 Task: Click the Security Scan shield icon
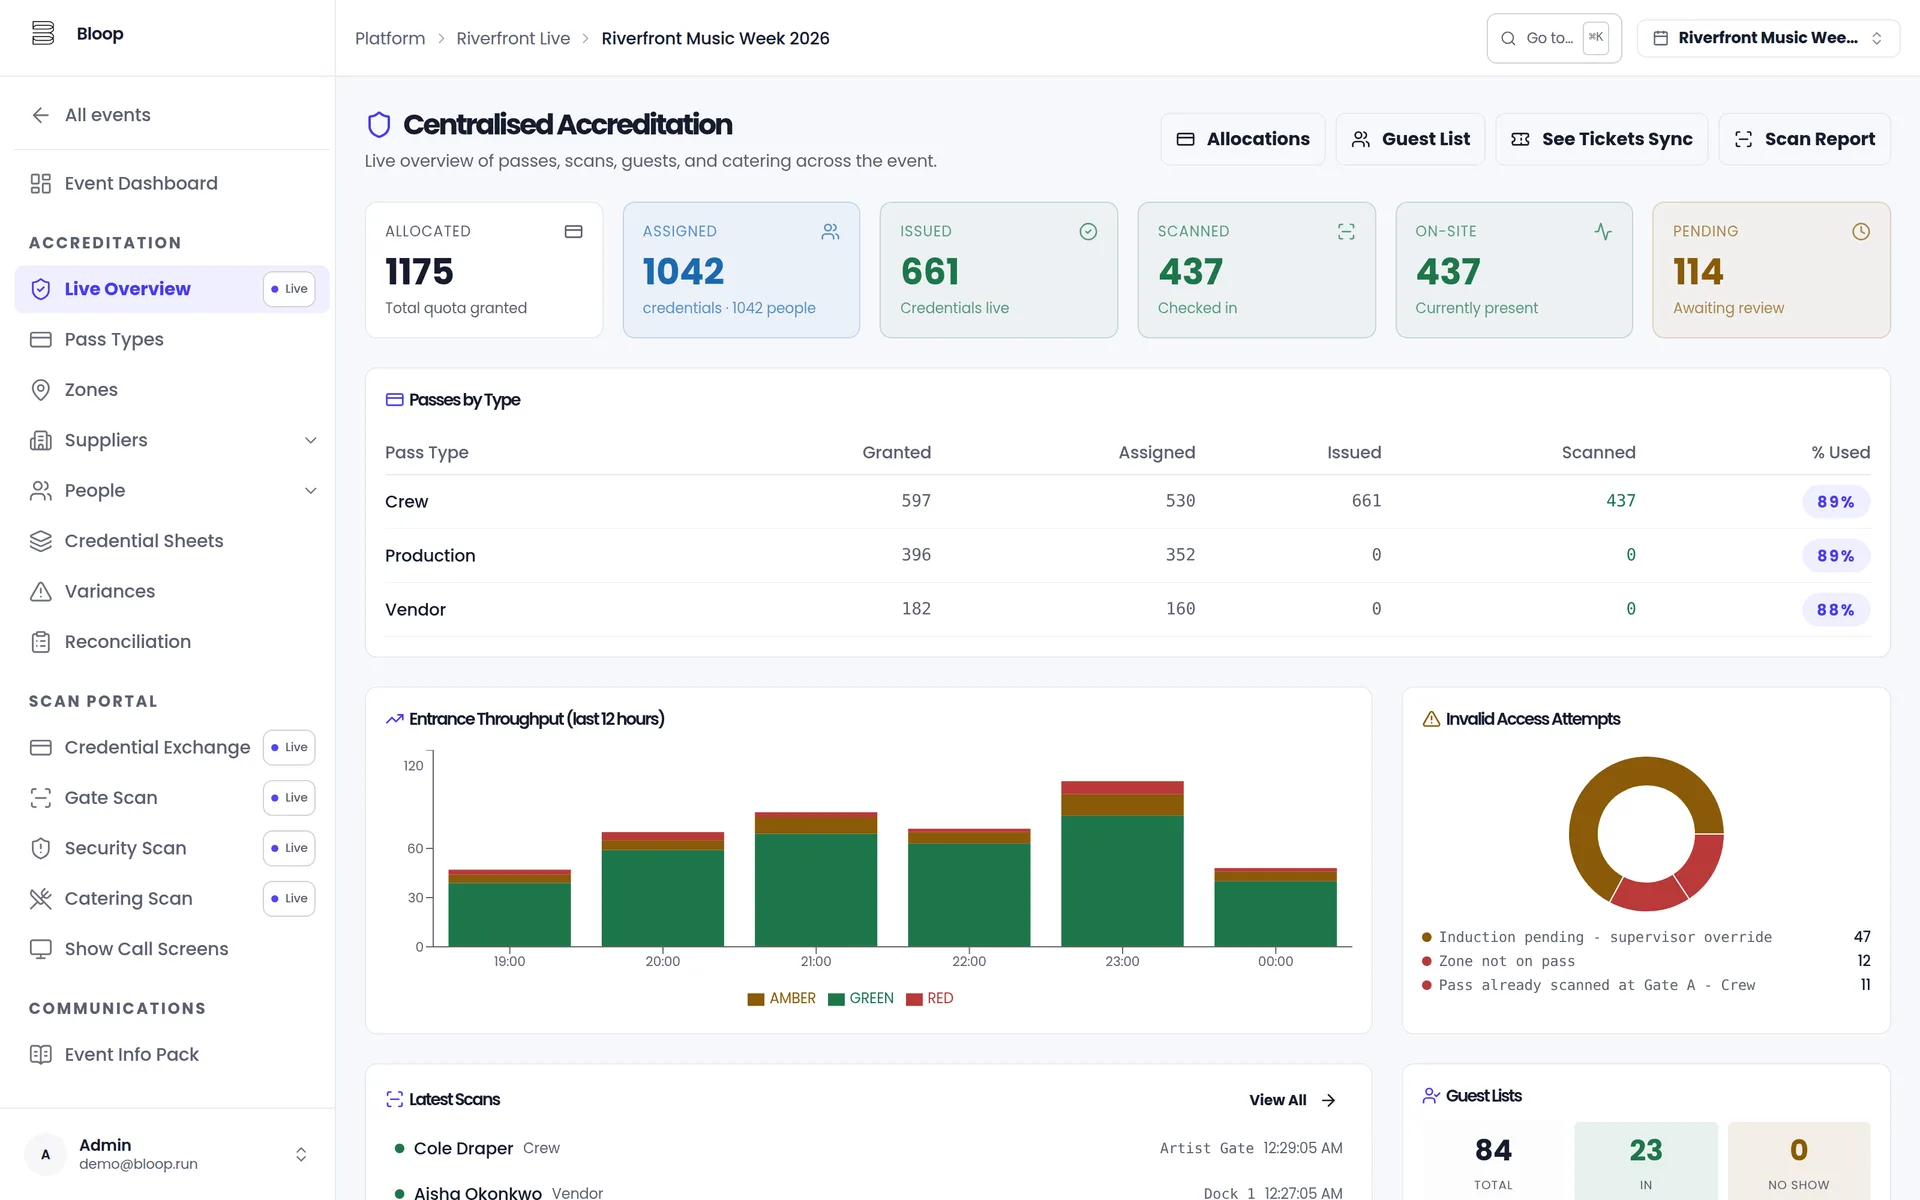[41, 848]
